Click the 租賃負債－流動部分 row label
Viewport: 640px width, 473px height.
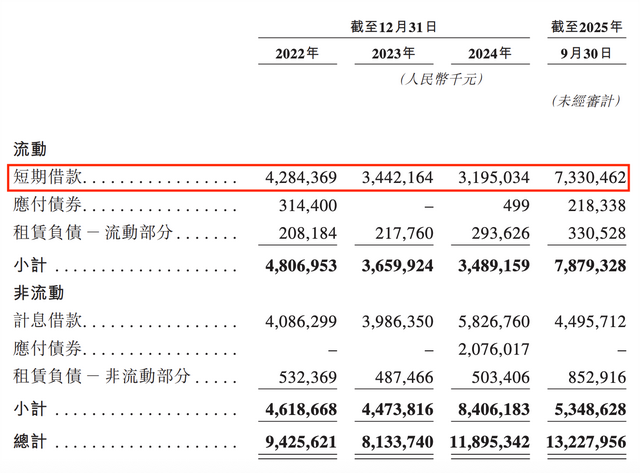[89, 234]
